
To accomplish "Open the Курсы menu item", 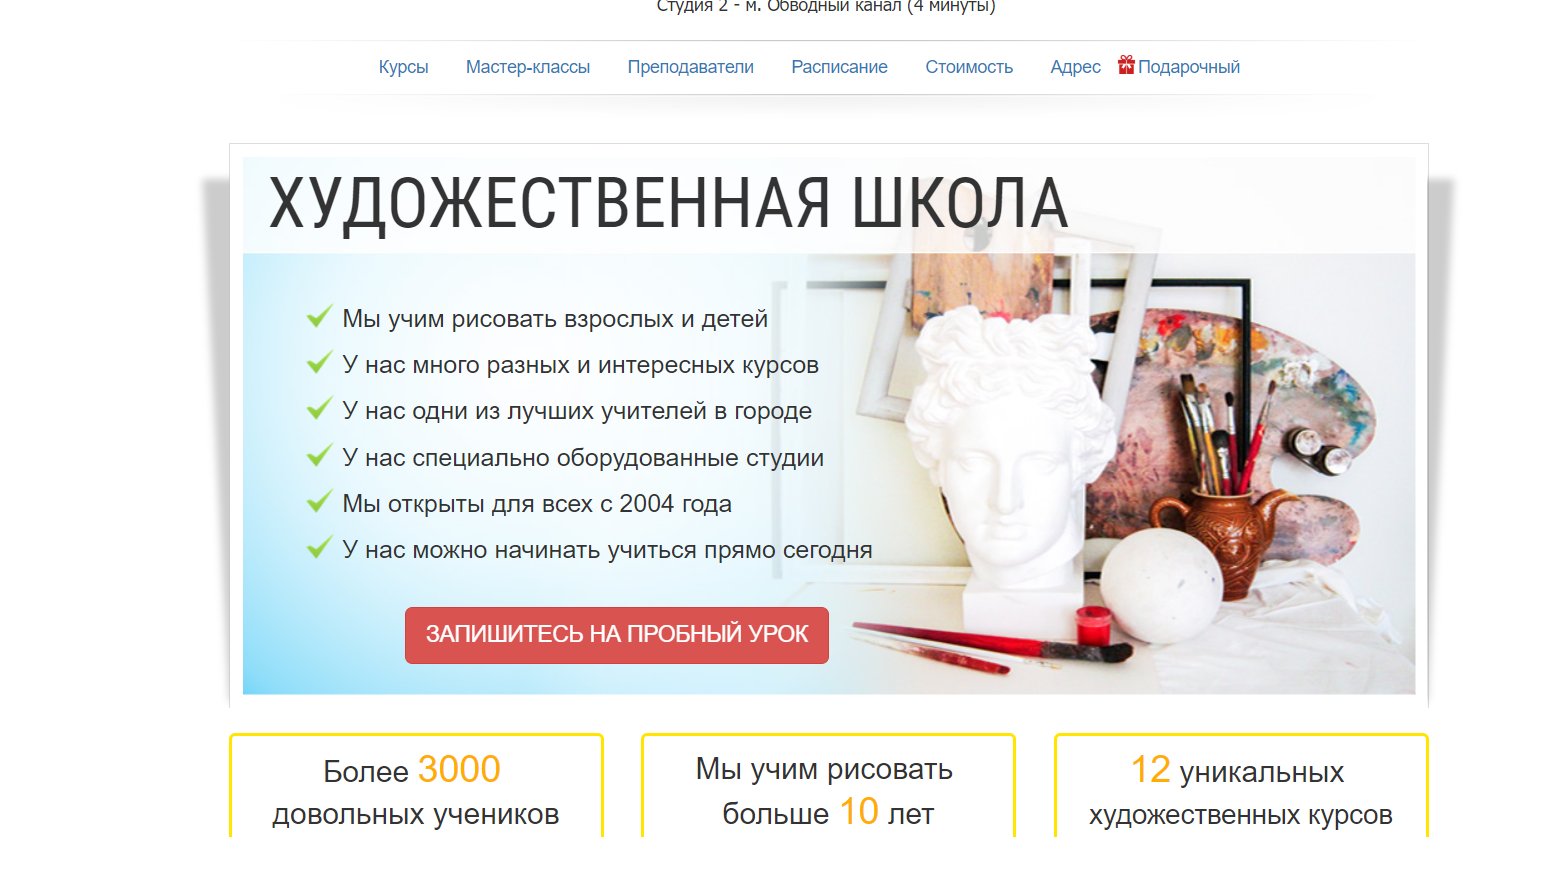I will pyautogui.click(x=403, y=67).
